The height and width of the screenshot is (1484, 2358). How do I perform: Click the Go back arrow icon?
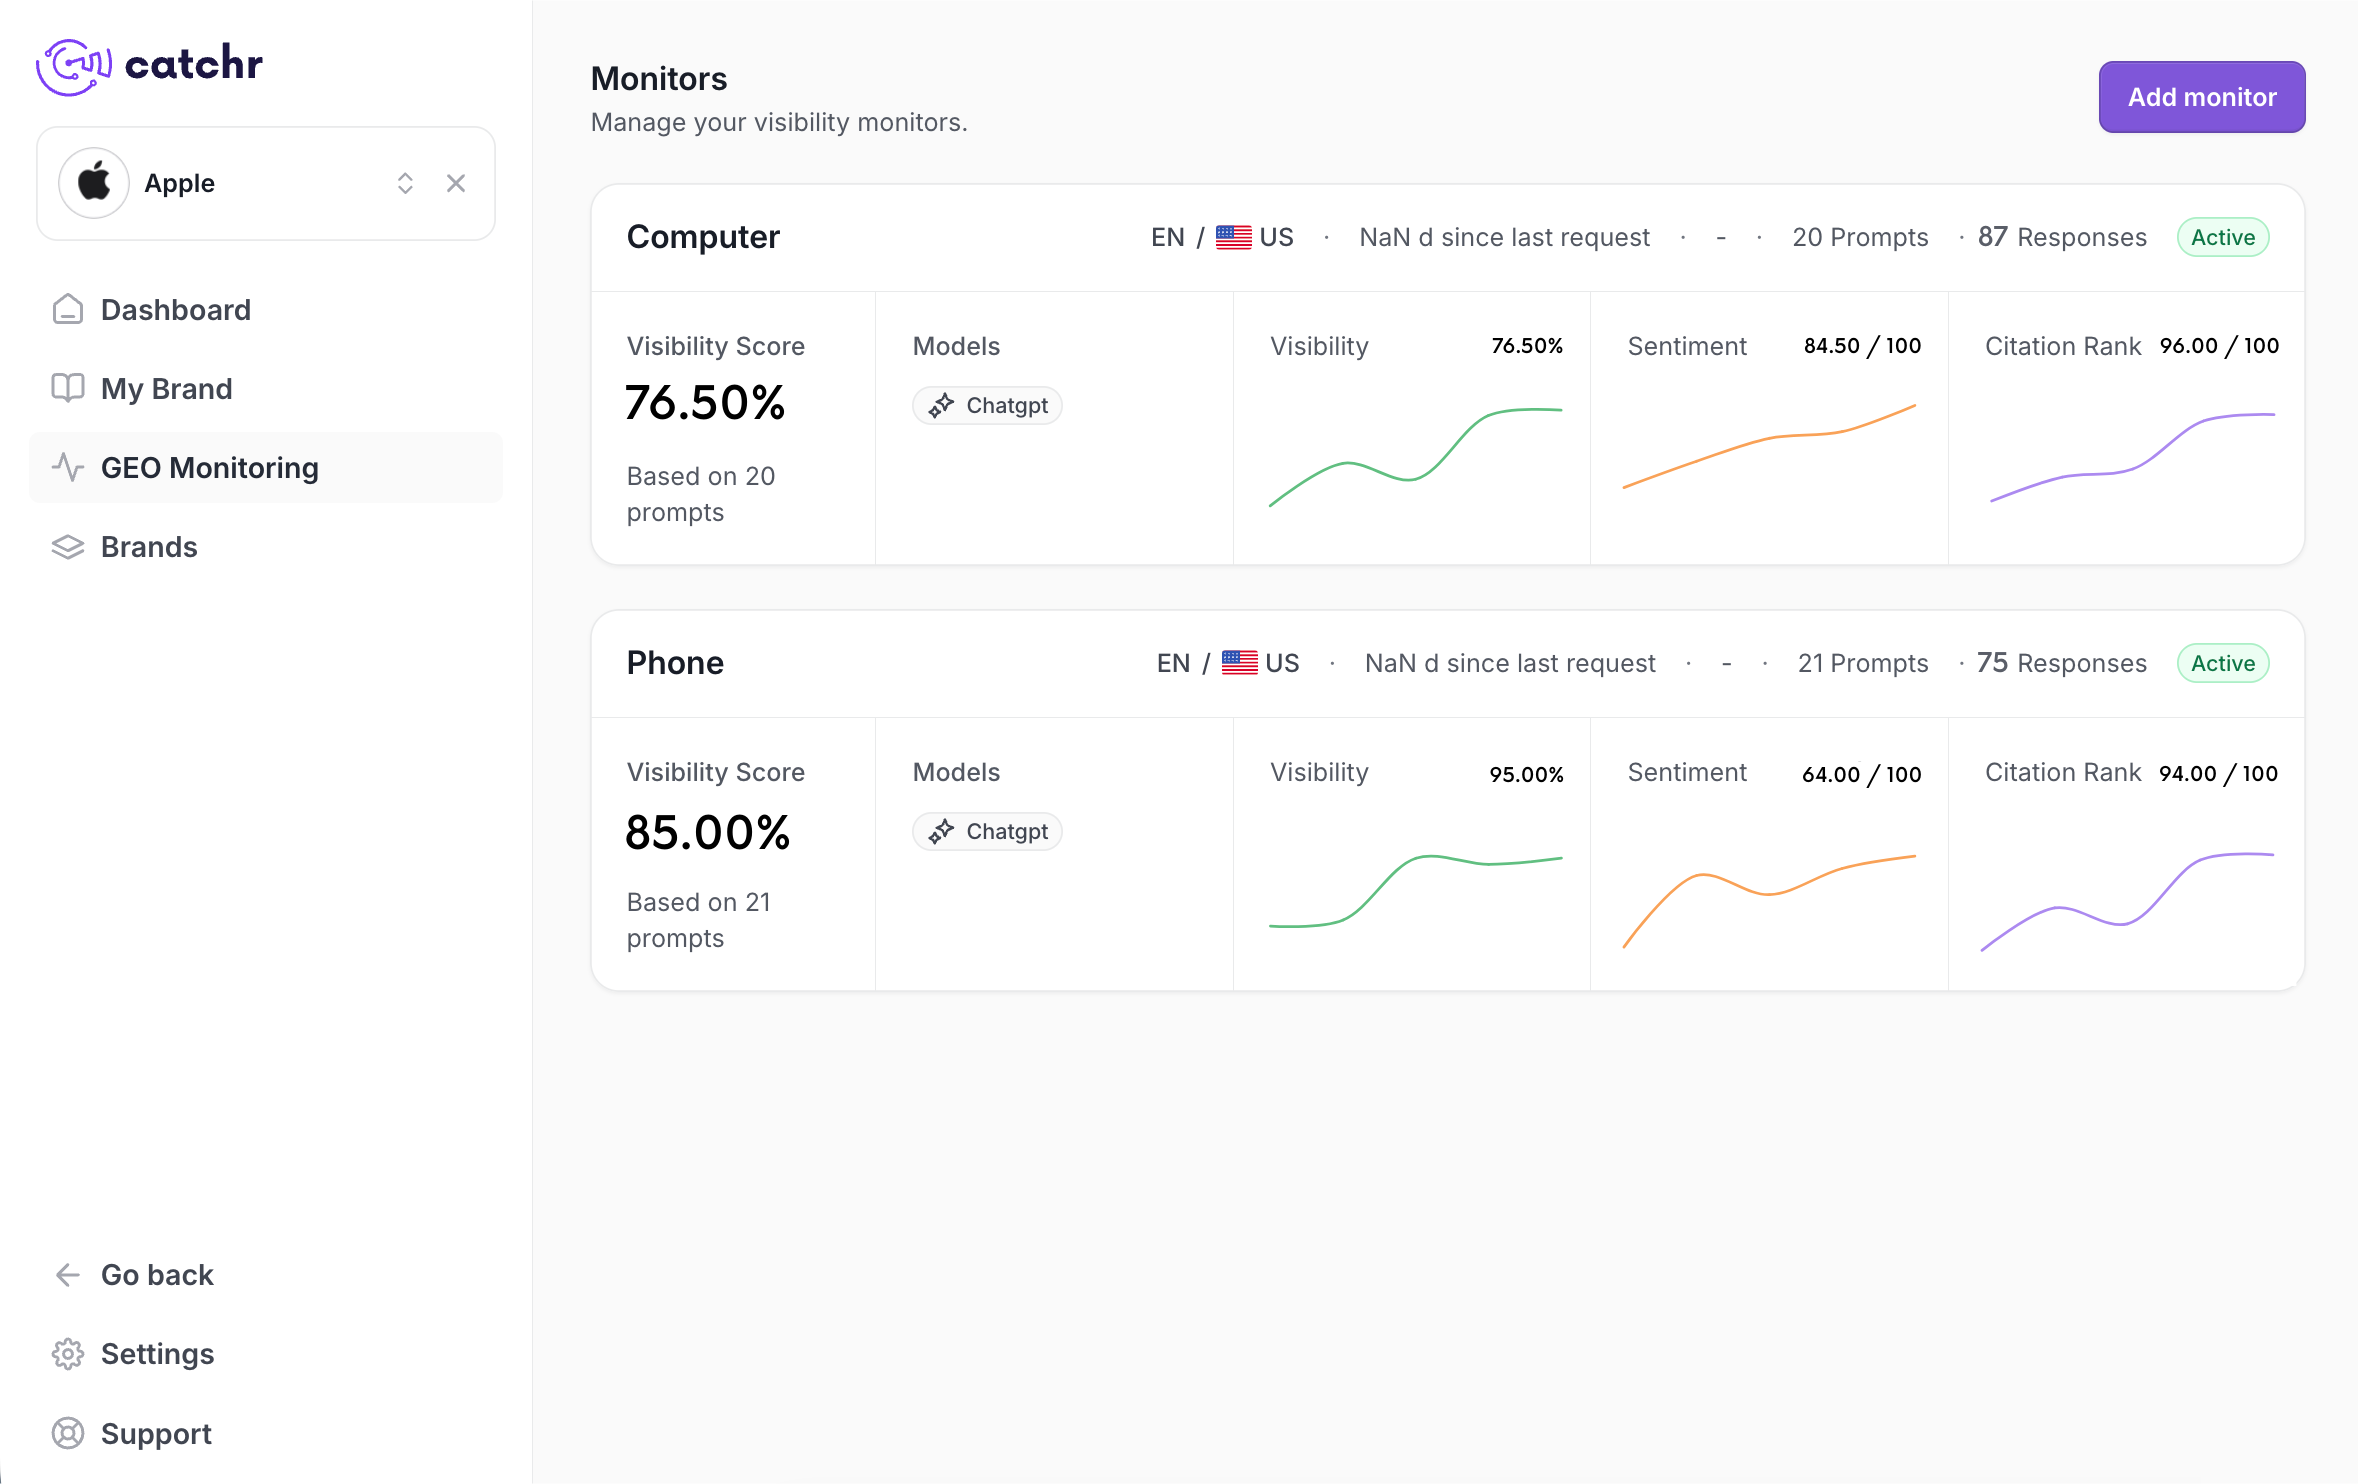tap(67, 1275)
